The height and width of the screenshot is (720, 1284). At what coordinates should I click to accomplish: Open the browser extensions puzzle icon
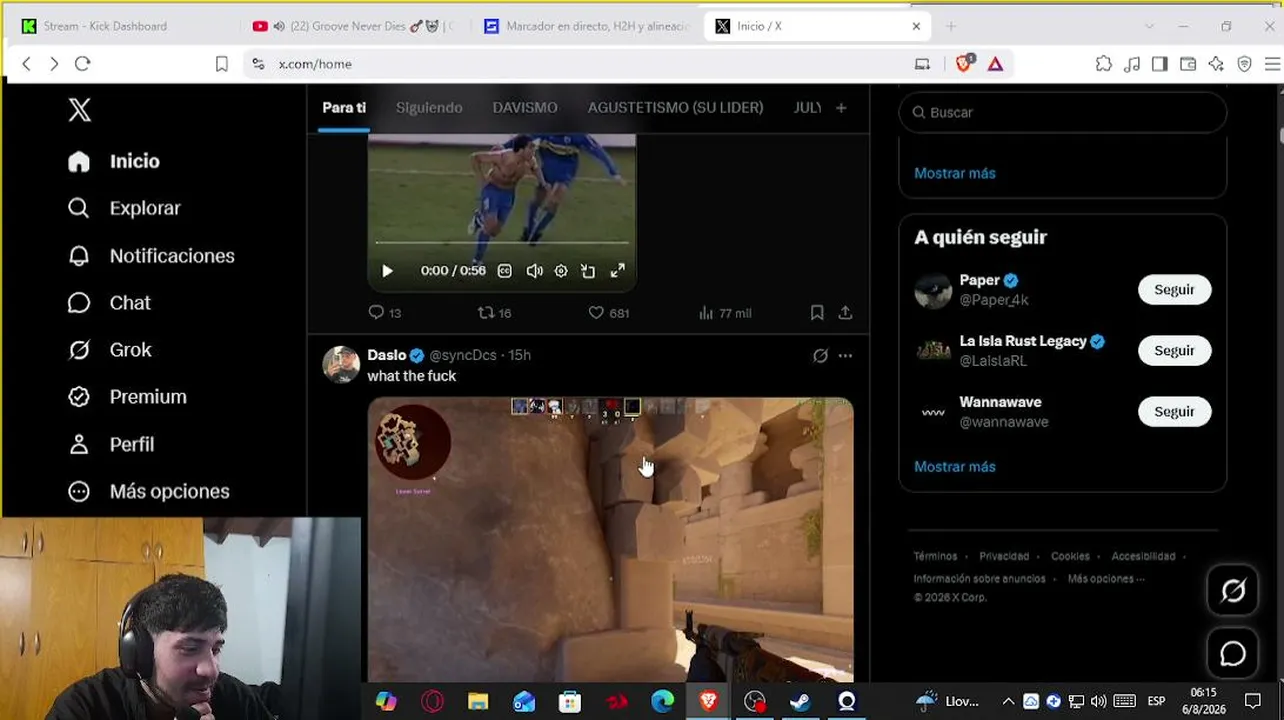point(1104,64)
